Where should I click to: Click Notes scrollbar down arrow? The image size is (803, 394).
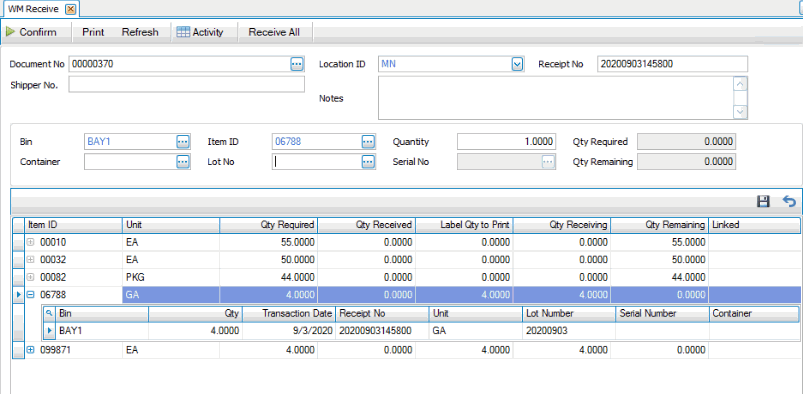pos(741,112)
